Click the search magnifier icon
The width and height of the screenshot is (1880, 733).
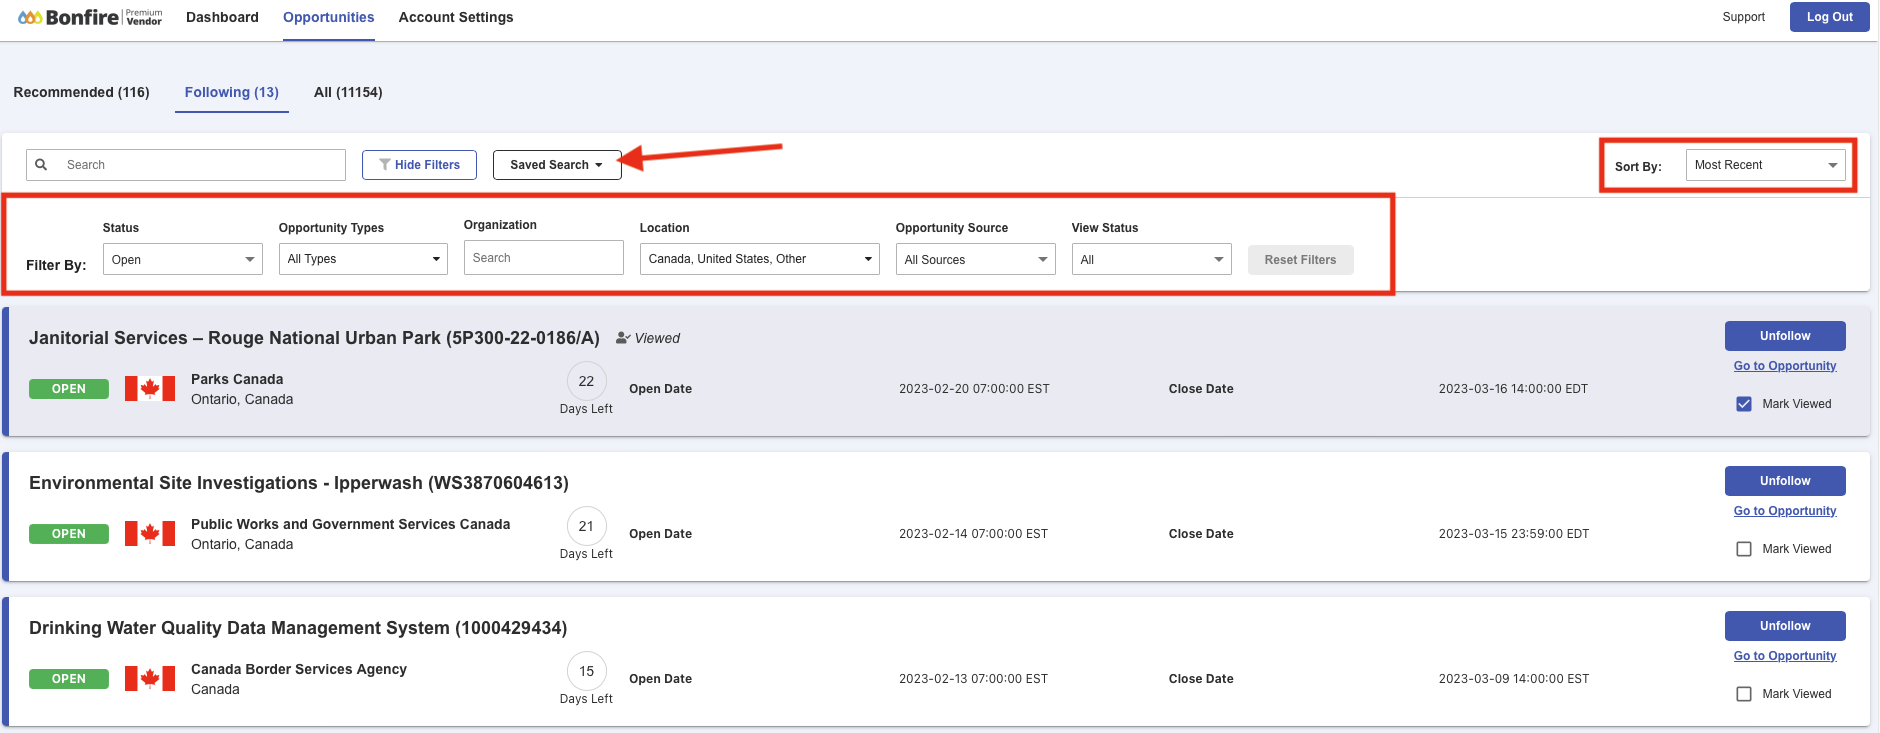(x=41, y=165)
